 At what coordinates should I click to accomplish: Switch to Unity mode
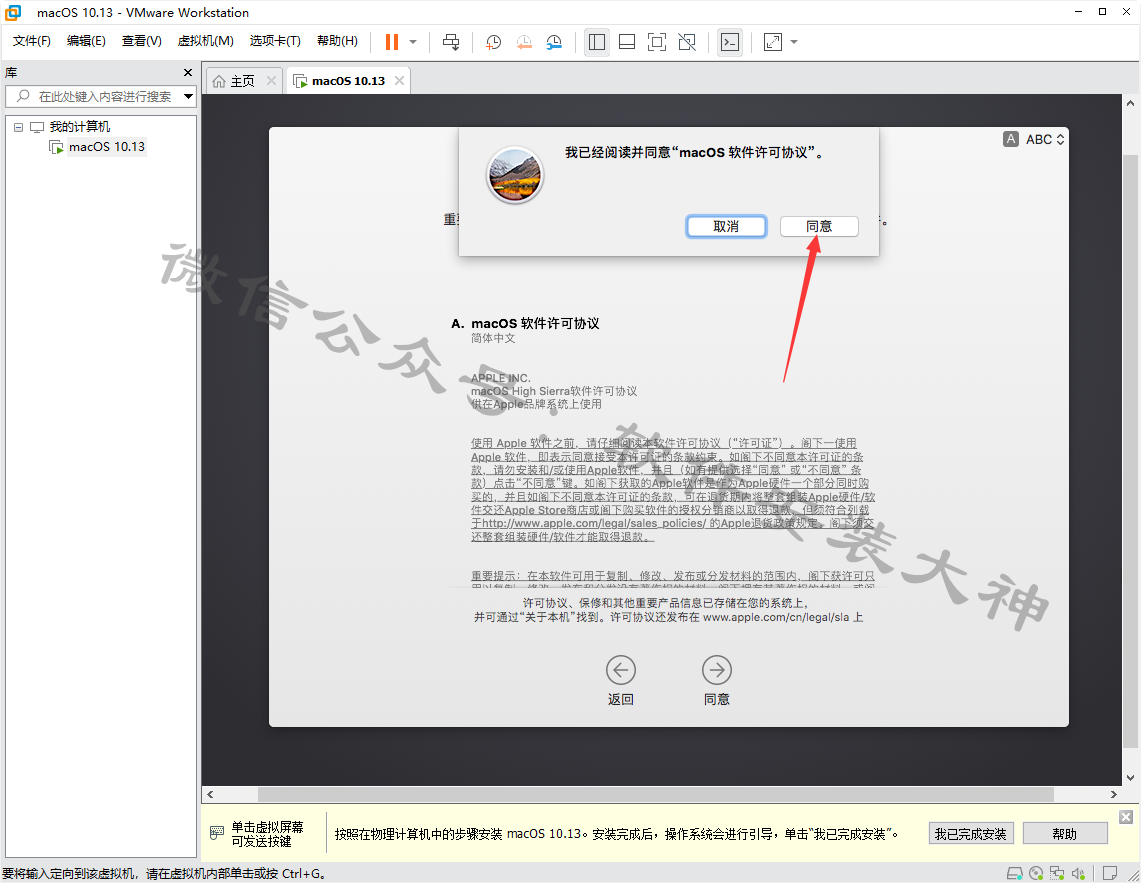tap(687, 42)
